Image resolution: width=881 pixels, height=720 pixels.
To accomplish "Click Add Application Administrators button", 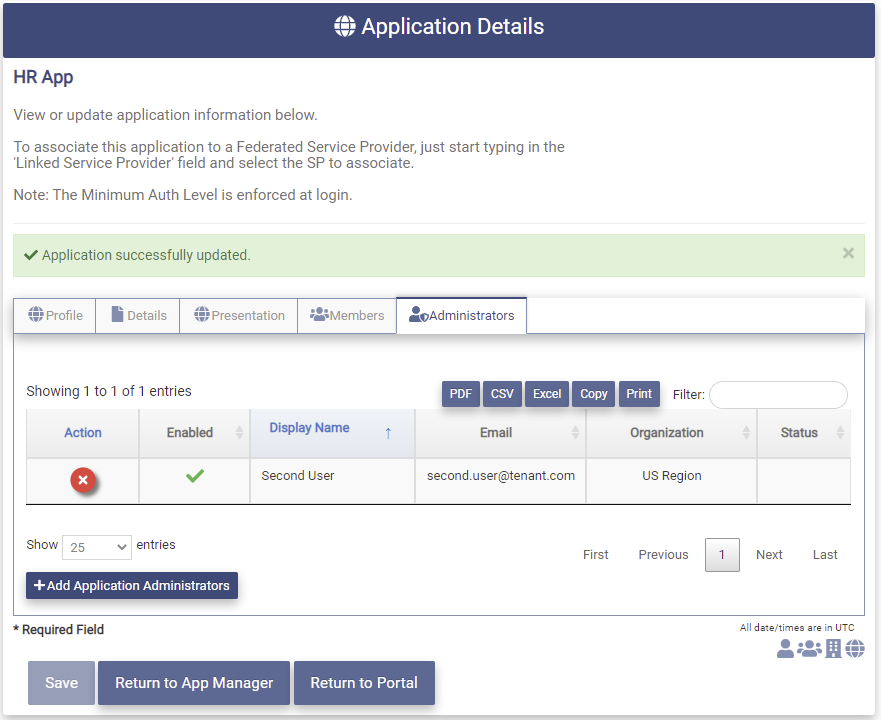I will (132, 585).
